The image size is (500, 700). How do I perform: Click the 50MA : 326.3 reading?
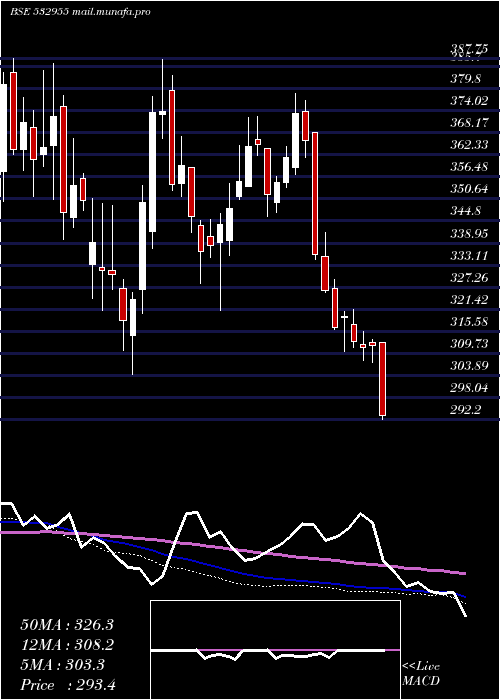[x=67, y=625]
